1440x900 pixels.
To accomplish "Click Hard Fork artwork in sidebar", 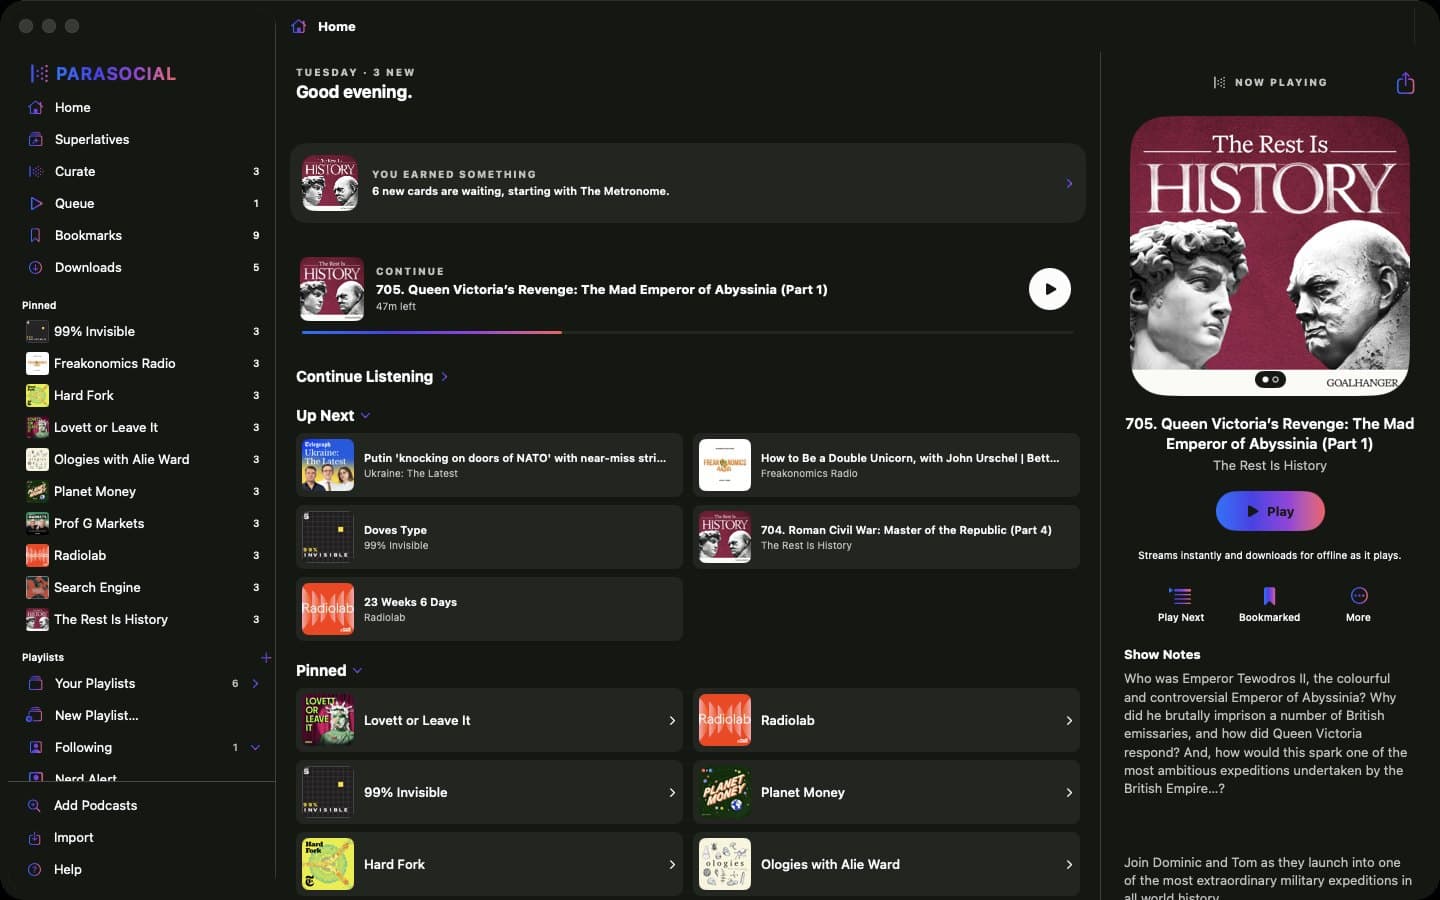I will (x=37, y=395).
